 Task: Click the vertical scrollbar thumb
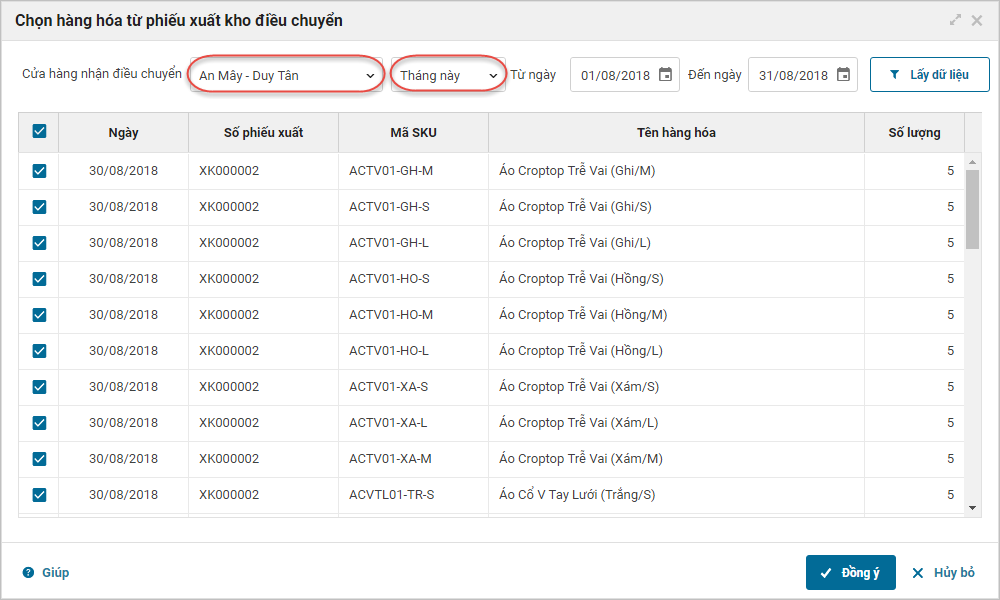pos(973,209)
